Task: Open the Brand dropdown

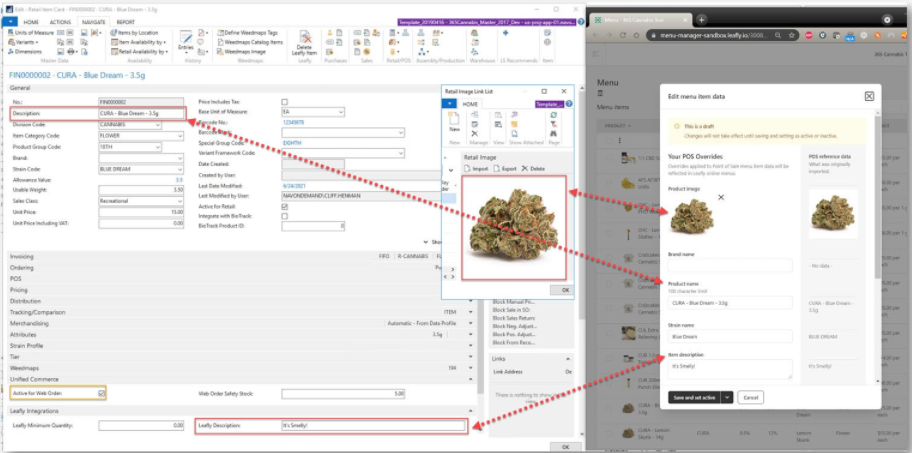Action: (x=180, y=158)
